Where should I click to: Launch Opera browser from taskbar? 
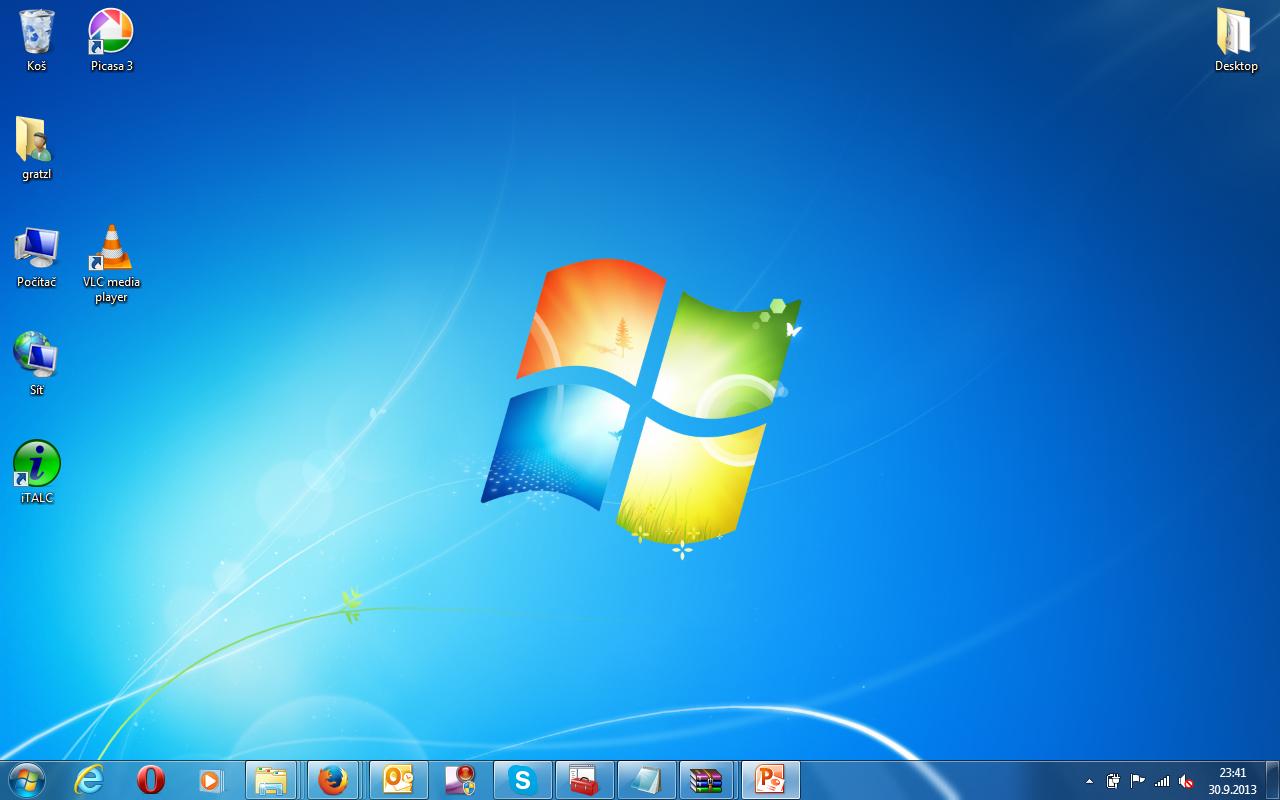pos(151,780)
